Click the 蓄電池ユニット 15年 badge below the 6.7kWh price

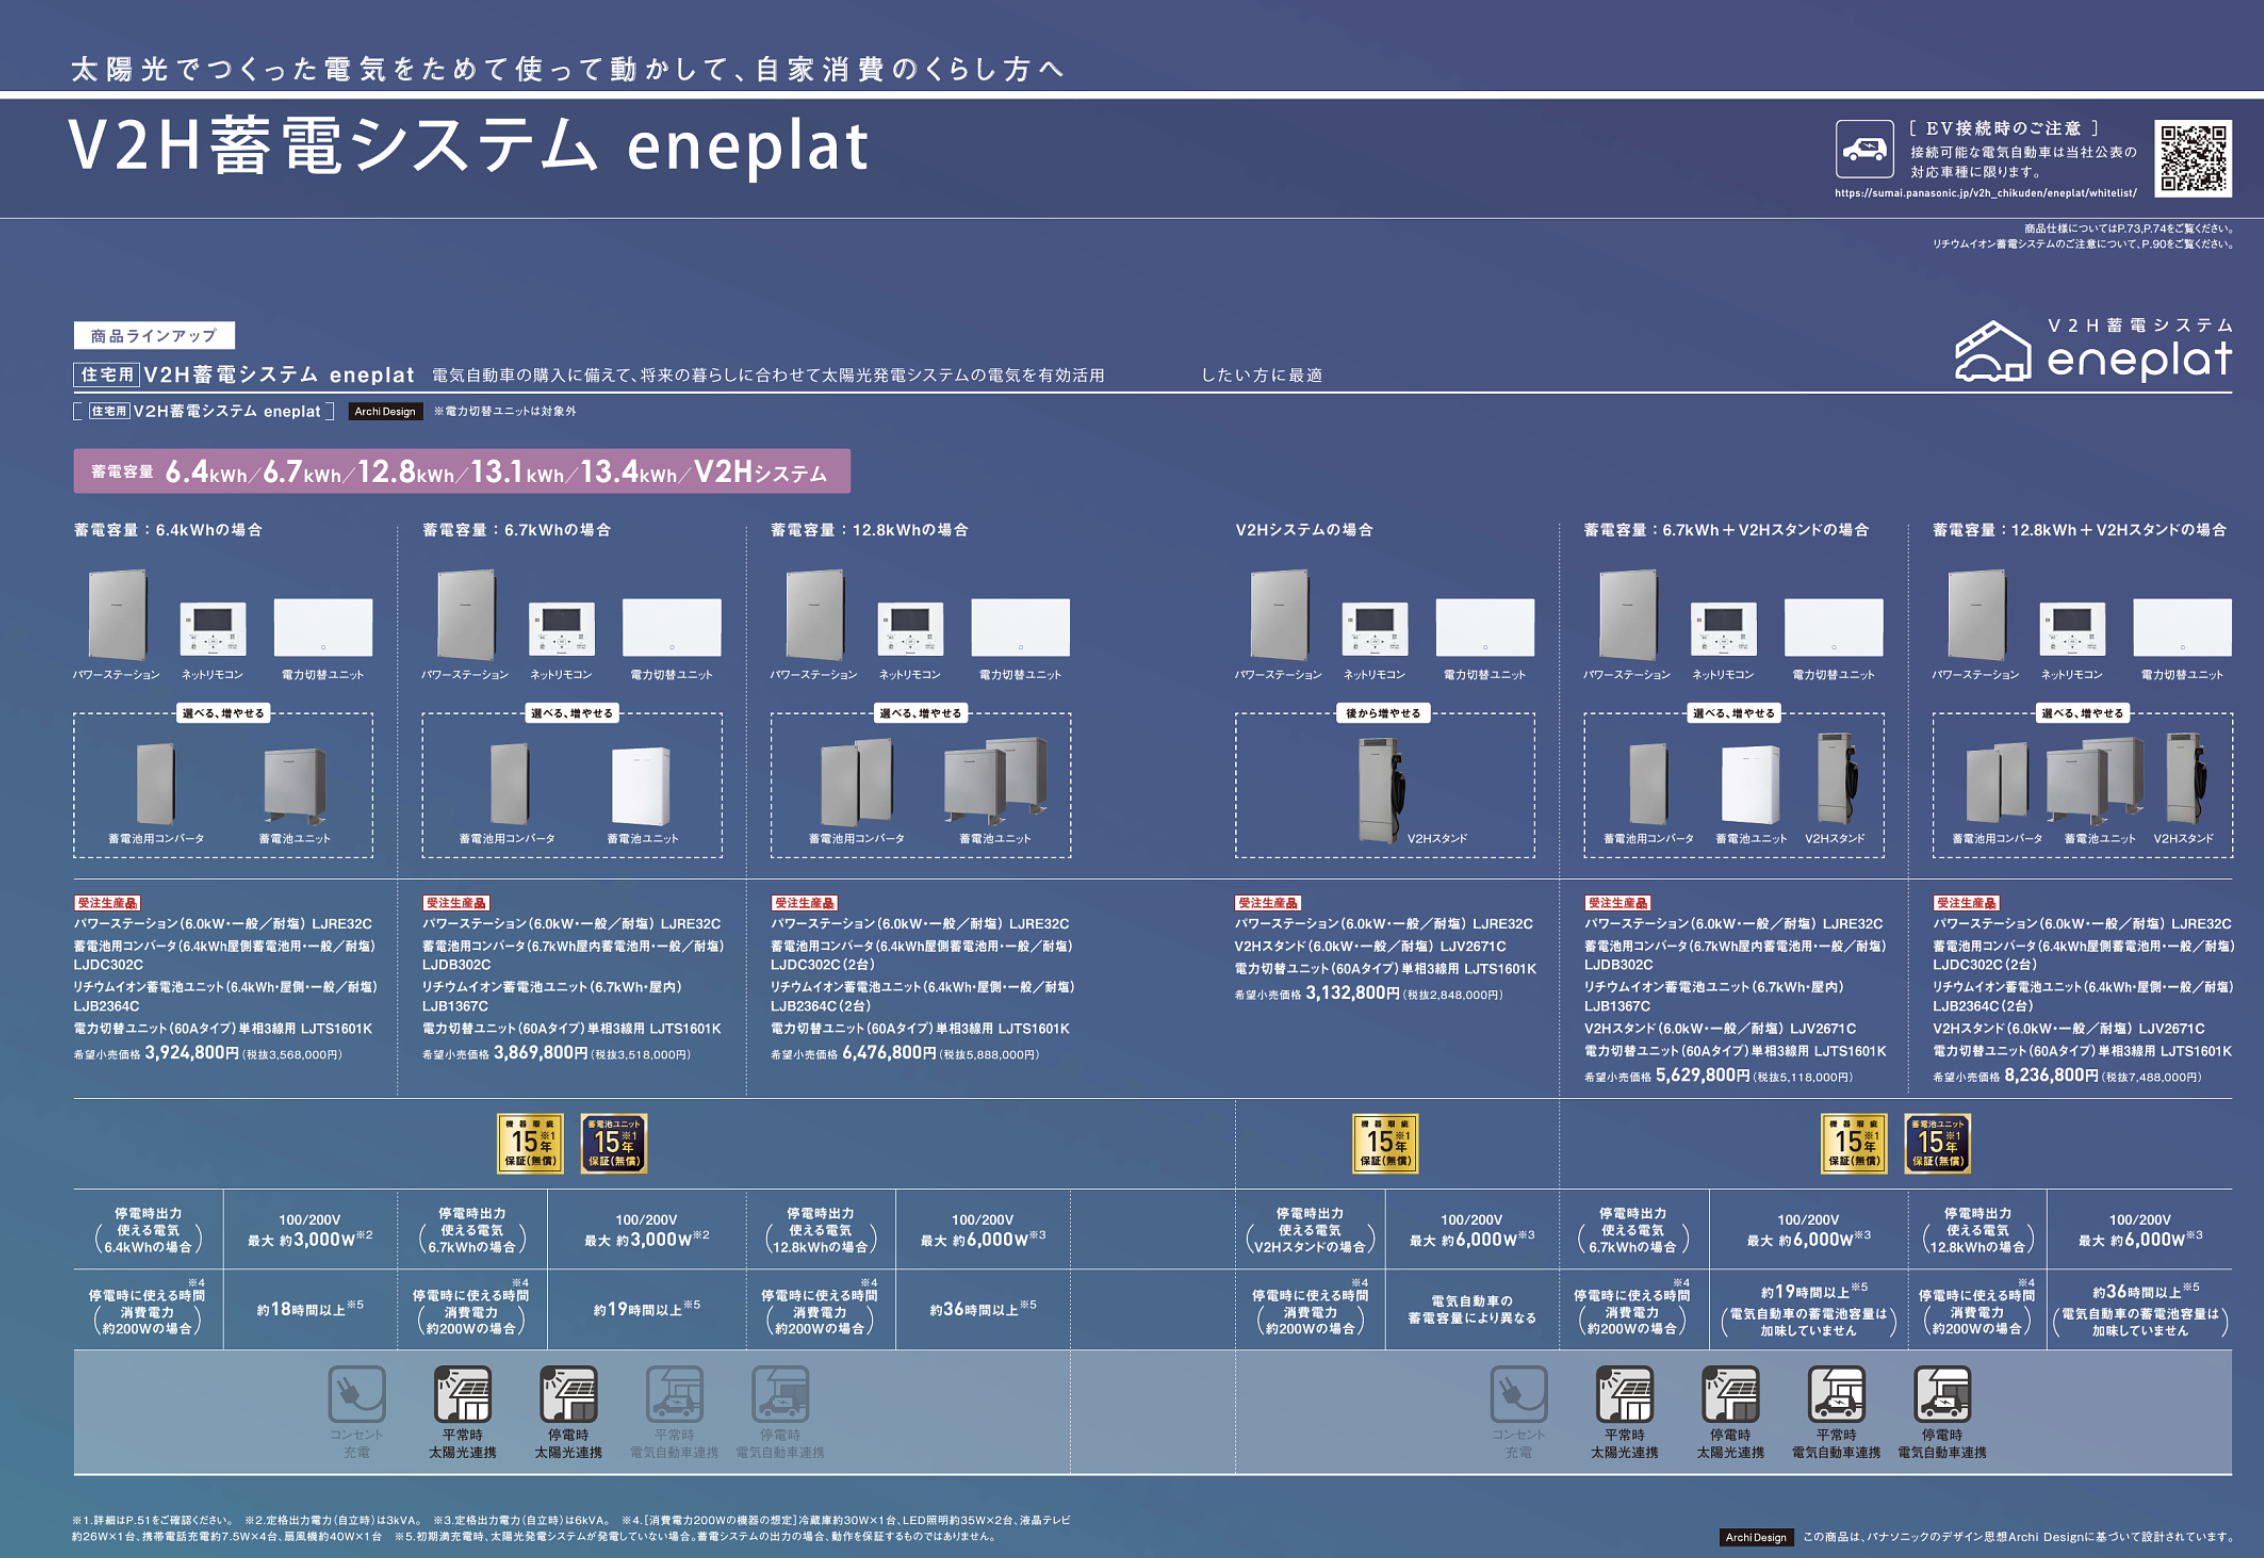point(614,1143)
